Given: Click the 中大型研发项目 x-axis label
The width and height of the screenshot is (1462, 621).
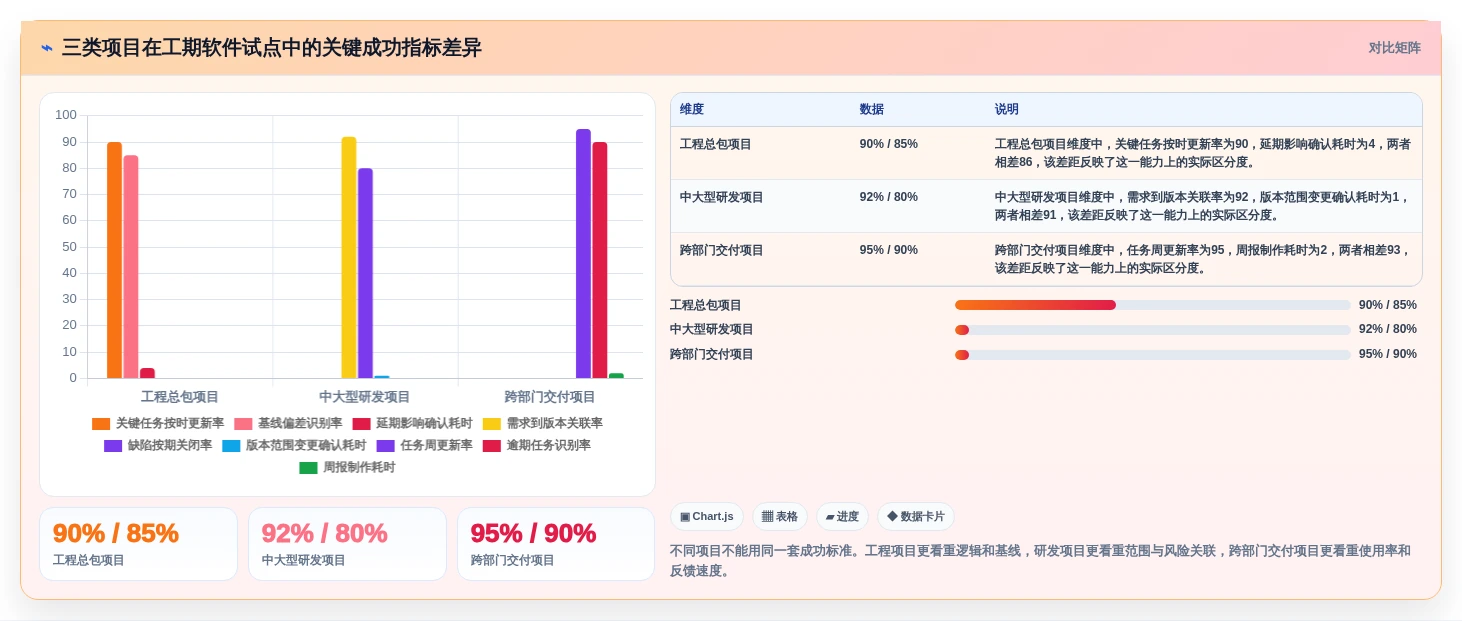Looking at the screenshot, I should coord(365,397).
